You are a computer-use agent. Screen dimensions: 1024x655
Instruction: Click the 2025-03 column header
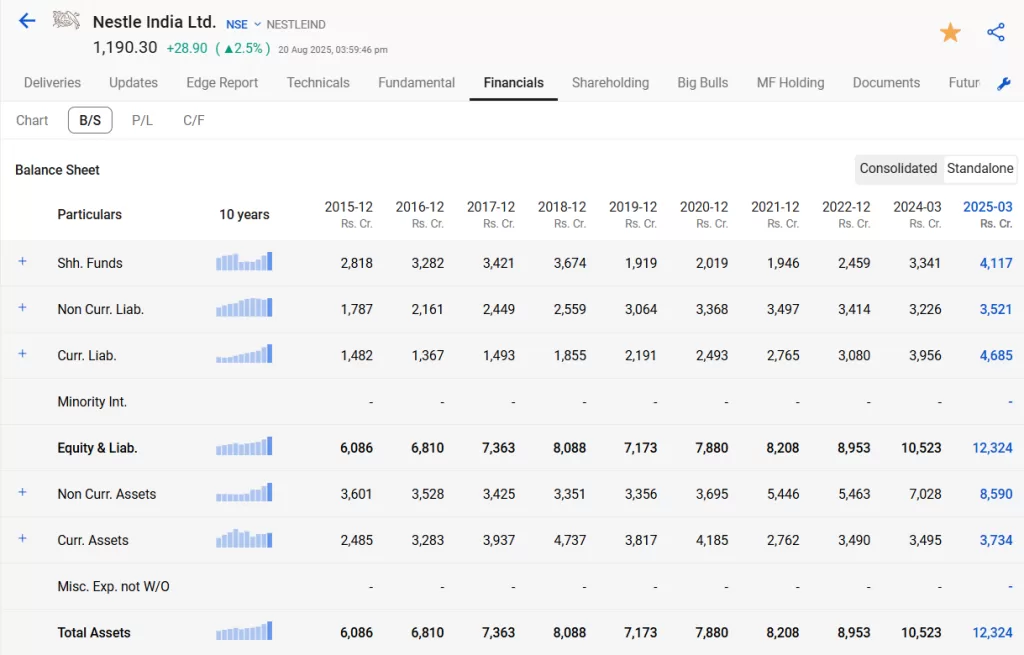[987, 214]
